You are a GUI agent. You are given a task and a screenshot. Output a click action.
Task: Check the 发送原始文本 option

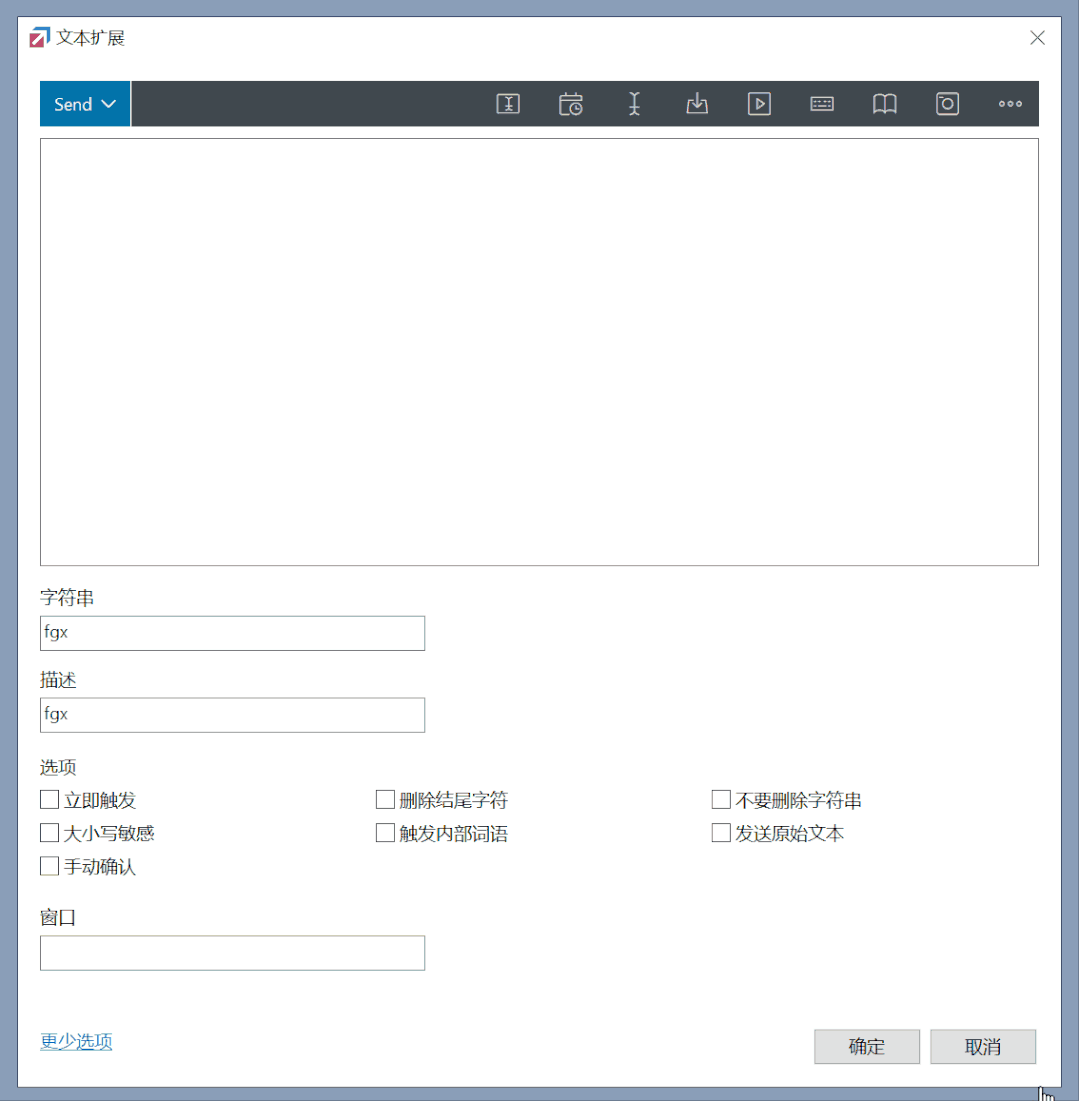pyautogui.click(x=721, y=833)
